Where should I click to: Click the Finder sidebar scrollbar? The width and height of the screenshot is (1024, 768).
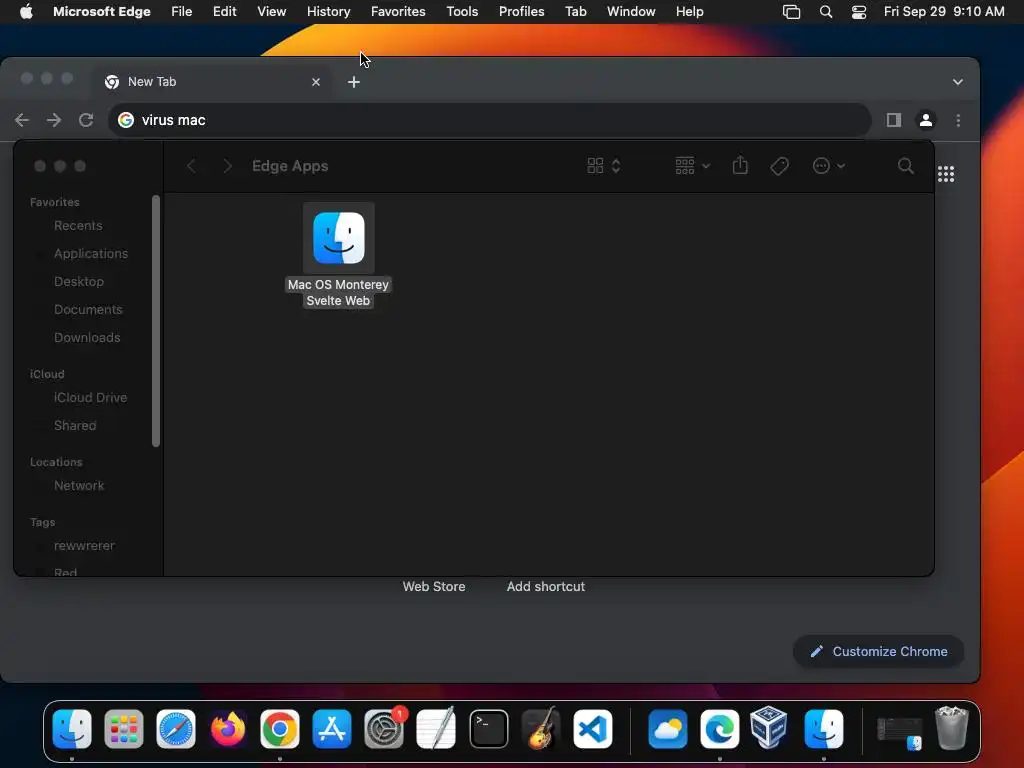coord(155,321)
